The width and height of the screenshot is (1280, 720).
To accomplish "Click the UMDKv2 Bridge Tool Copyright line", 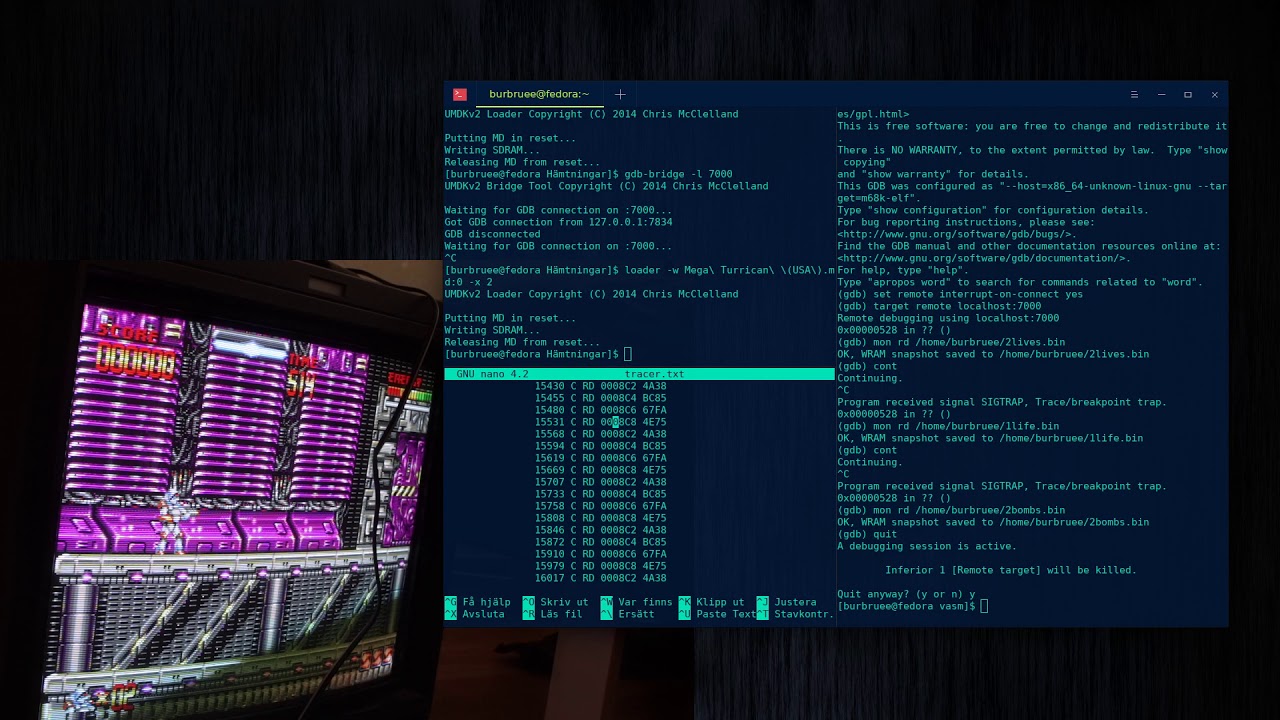I will 606,186.
